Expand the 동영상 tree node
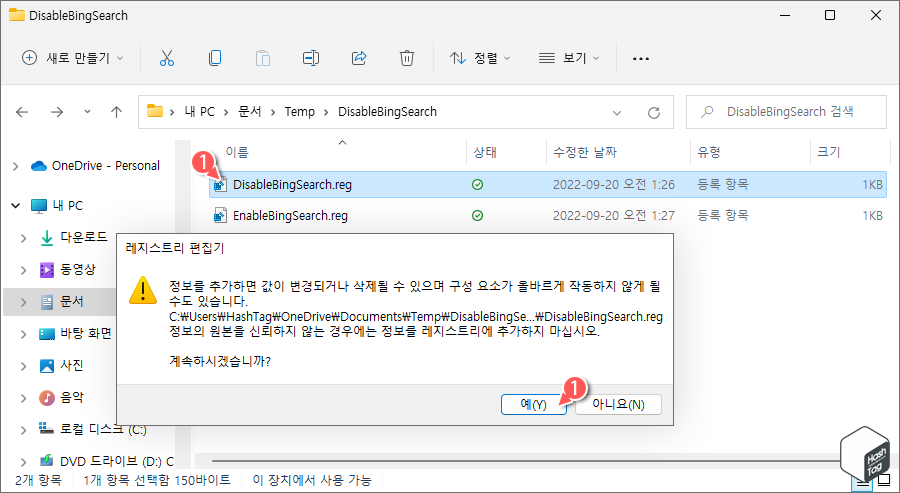The image size is (900, 493). click(24, 270)
